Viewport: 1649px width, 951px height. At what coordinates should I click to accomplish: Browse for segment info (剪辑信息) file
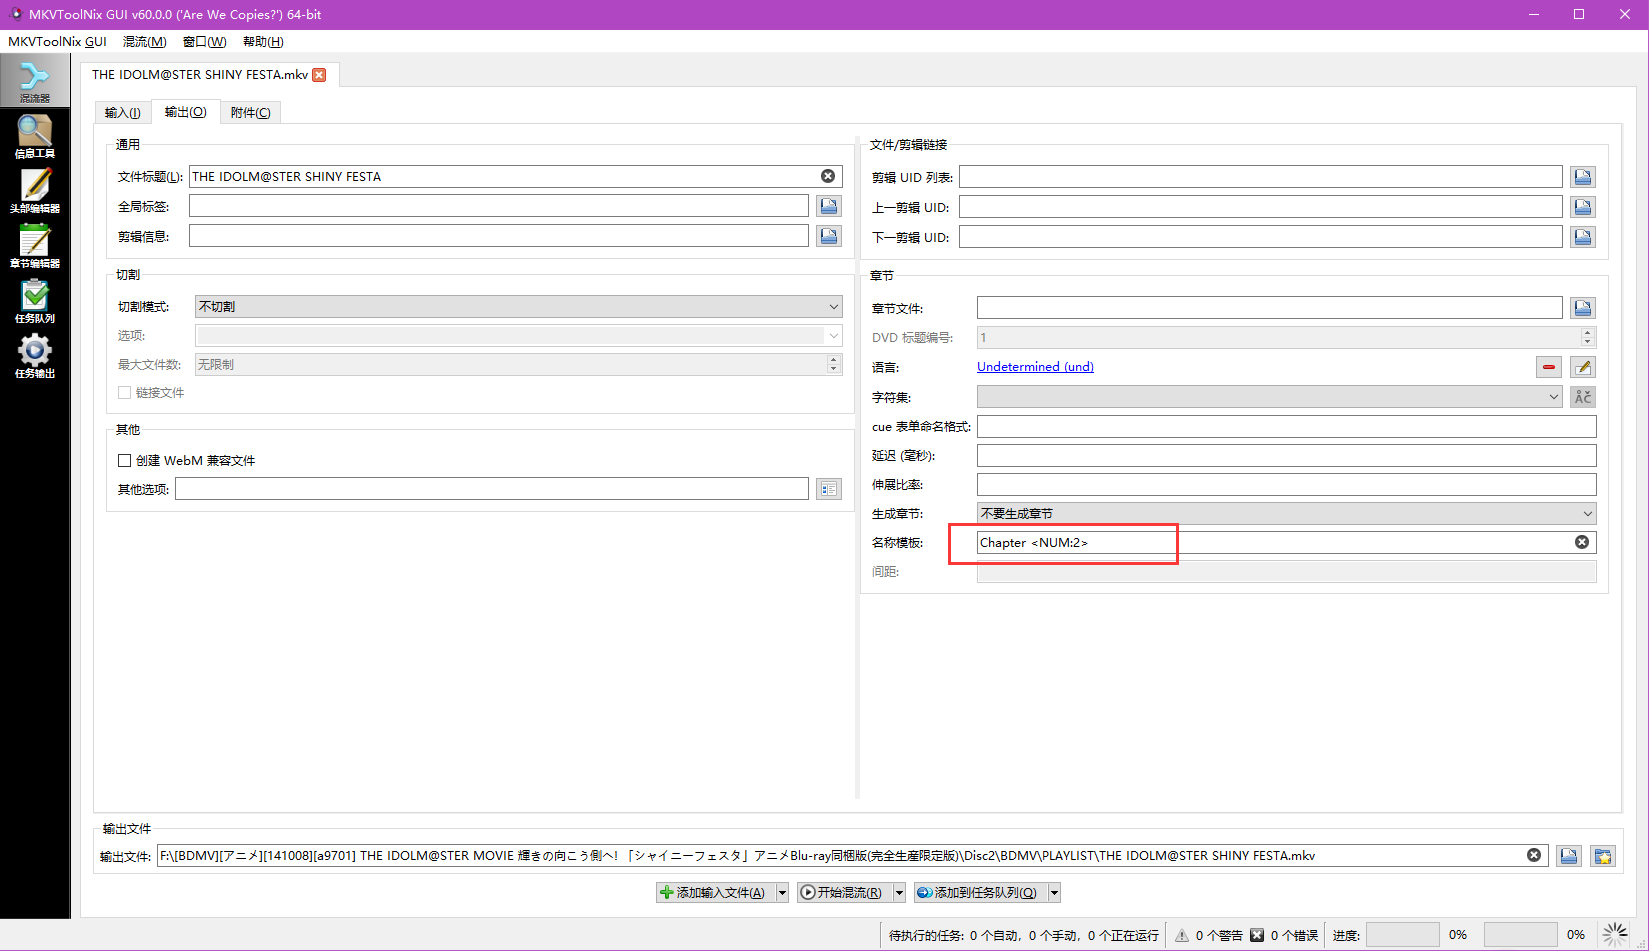(829, 236)
